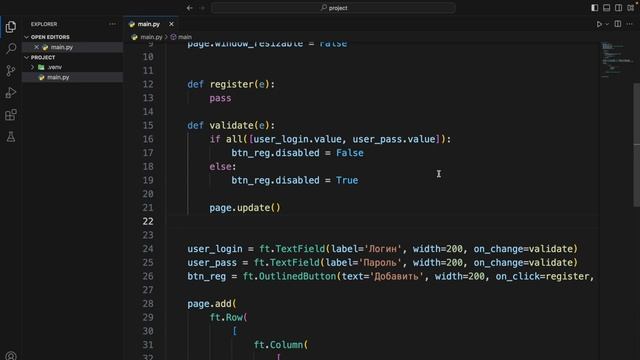Click 'ft.Column(' on line 31
This screenshot has width=640, height=360.
pyautogui.click(x=281, y=345)
